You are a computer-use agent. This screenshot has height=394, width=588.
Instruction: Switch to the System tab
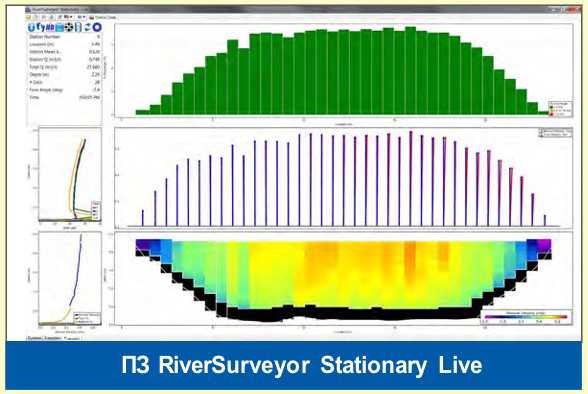(34, 338)
